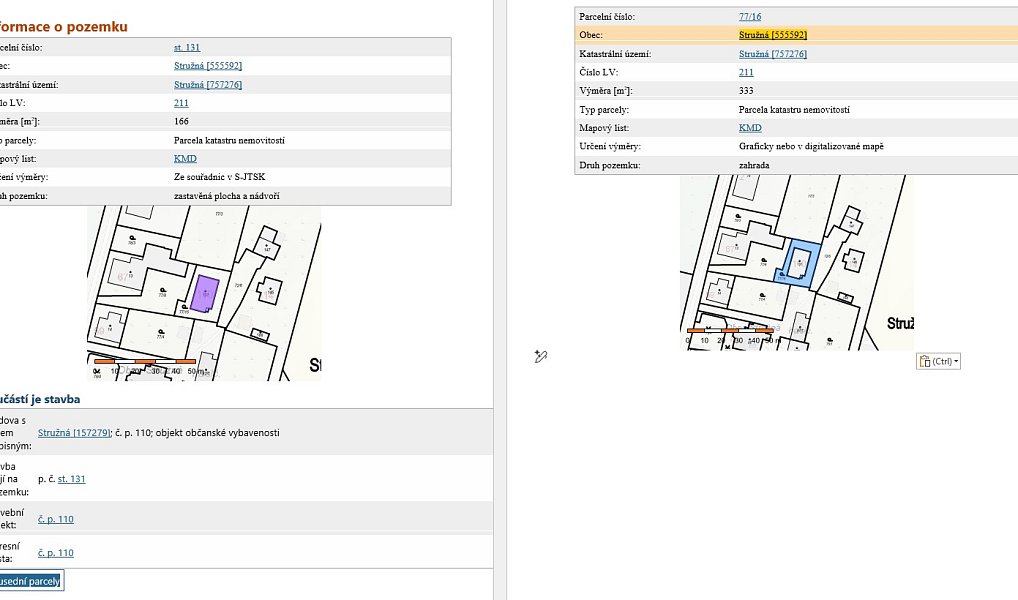Viewport: 1018px width, 600px height.
Task: Open LV number 211 in 77/16 table
Action: pyautogui.click(x=746, y=72)
